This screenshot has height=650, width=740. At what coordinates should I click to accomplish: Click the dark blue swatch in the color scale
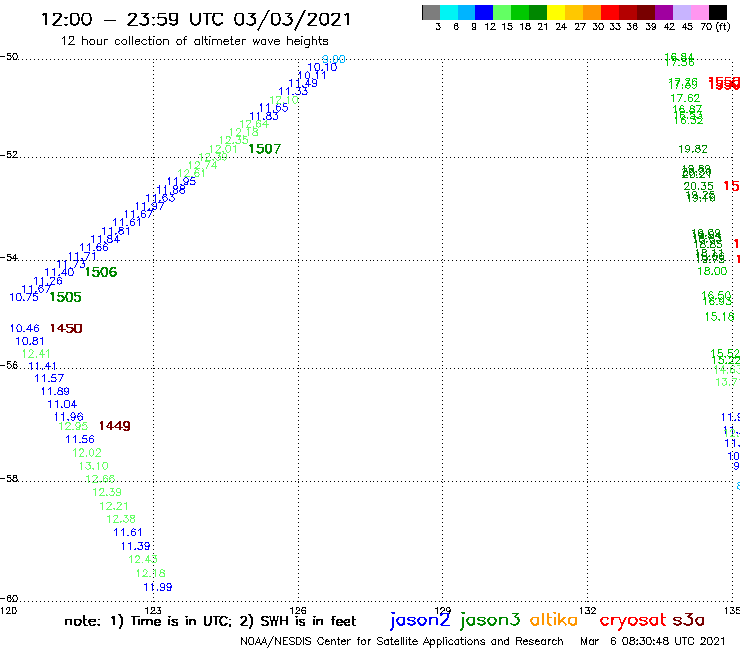pos(484,12)
